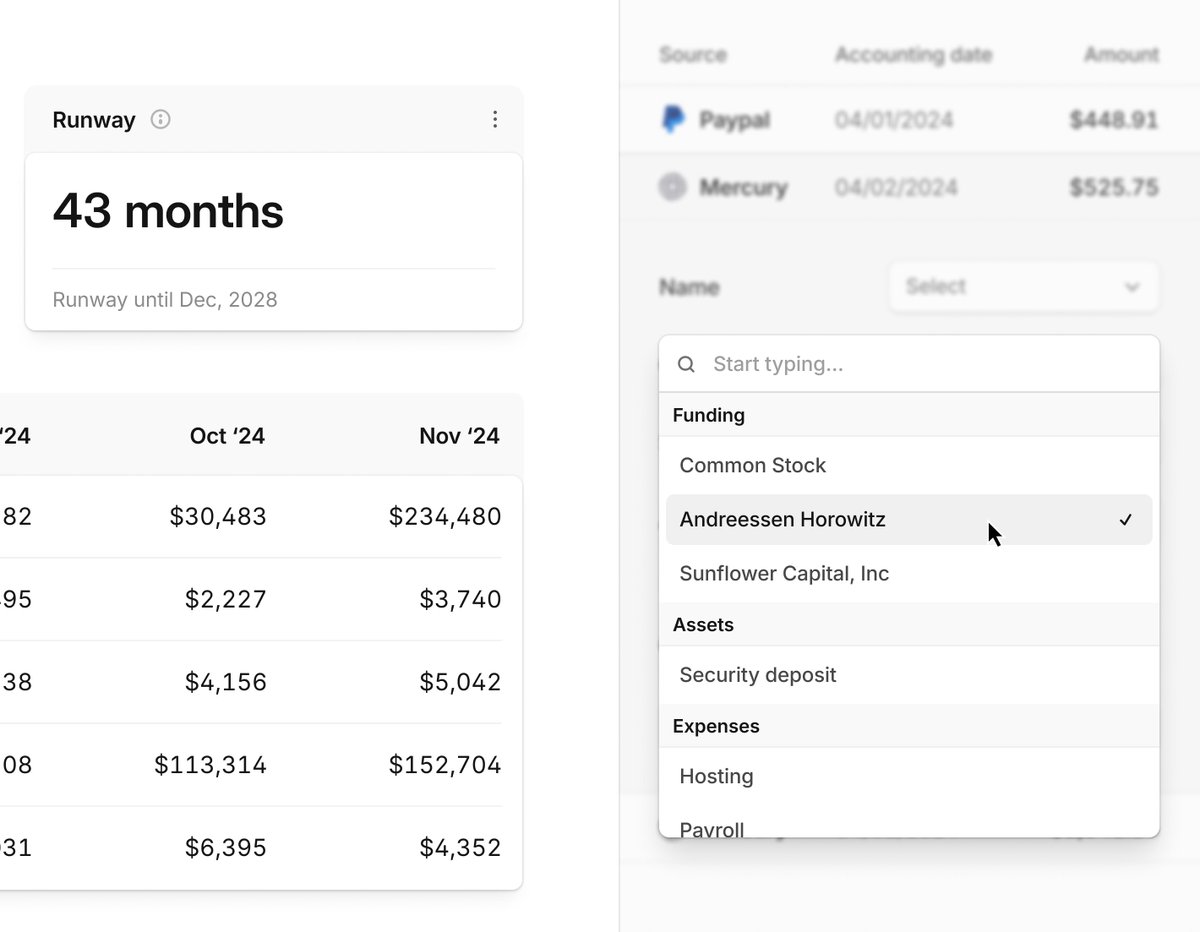The width and height of the screenshot is (1200, 932).
Task: Click the 04/01/2024 accounting date
Action: pyautogui.click(x=894, y=121)
